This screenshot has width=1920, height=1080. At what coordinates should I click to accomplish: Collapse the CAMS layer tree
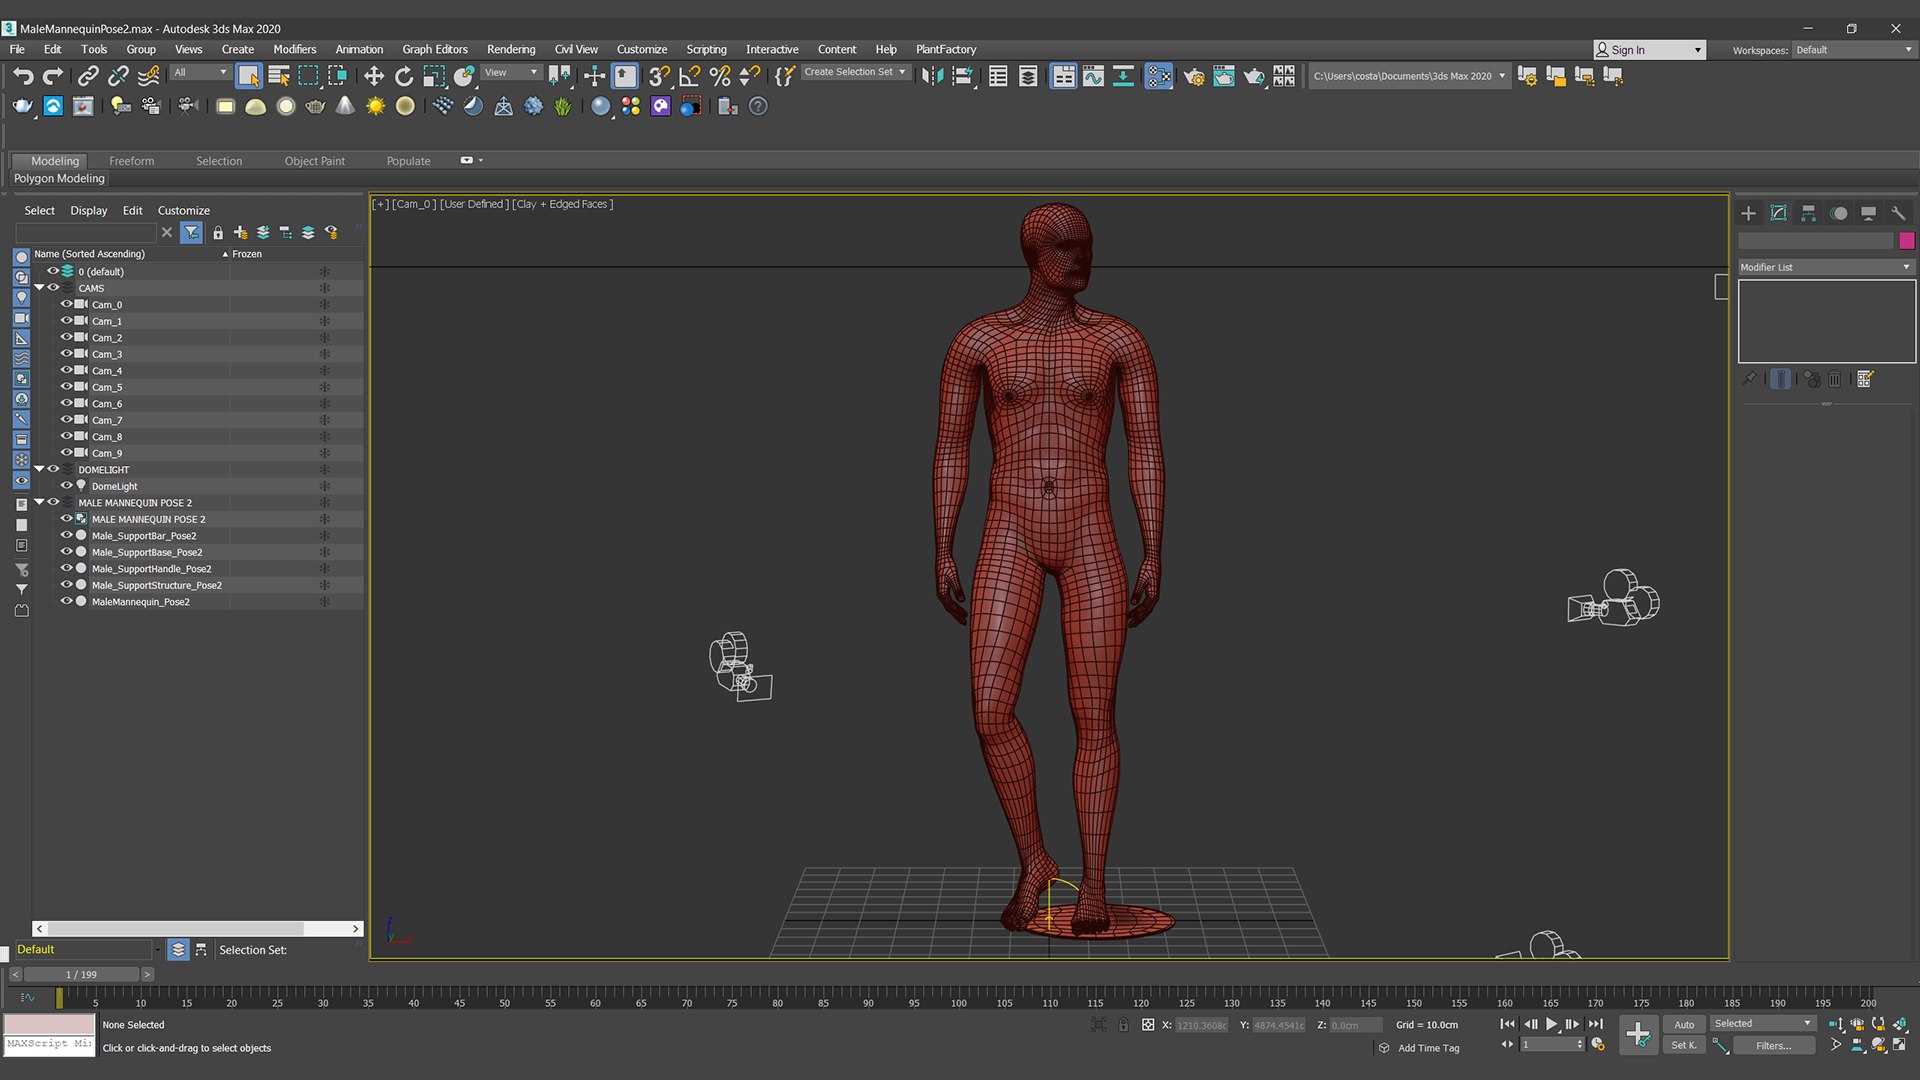[x=40, y=288]
